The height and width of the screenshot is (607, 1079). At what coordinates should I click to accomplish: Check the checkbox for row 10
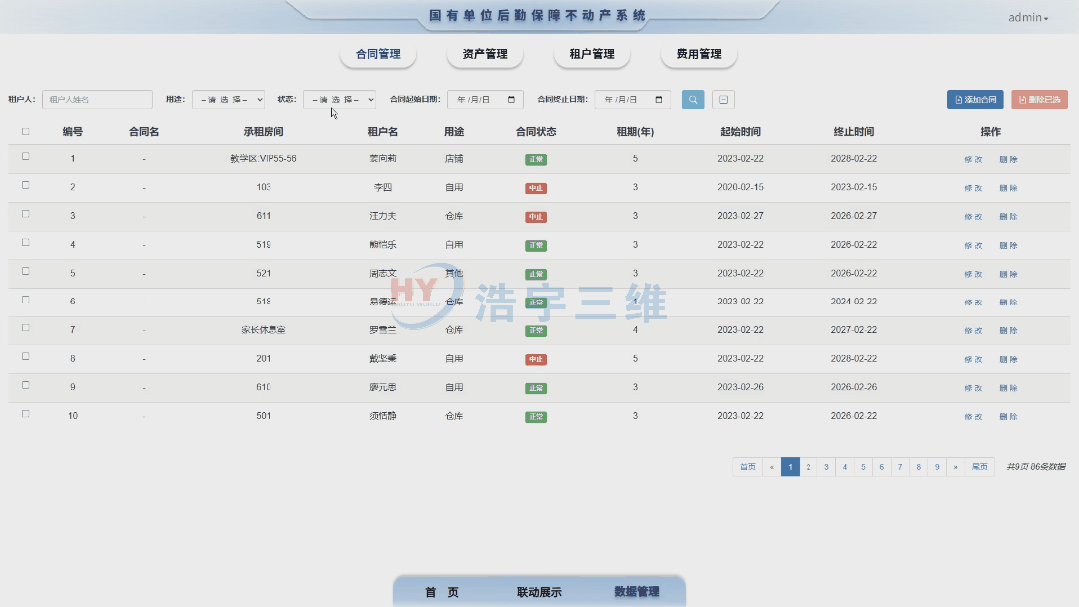[25, 414]
